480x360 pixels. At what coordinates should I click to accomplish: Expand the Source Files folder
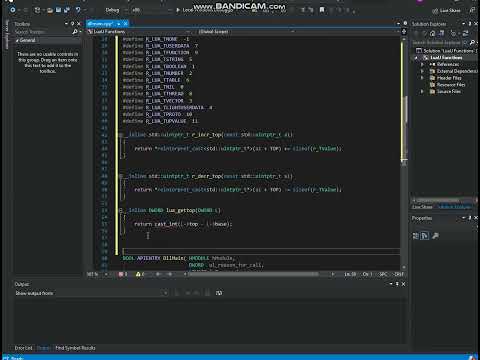(x=422, y=91)
